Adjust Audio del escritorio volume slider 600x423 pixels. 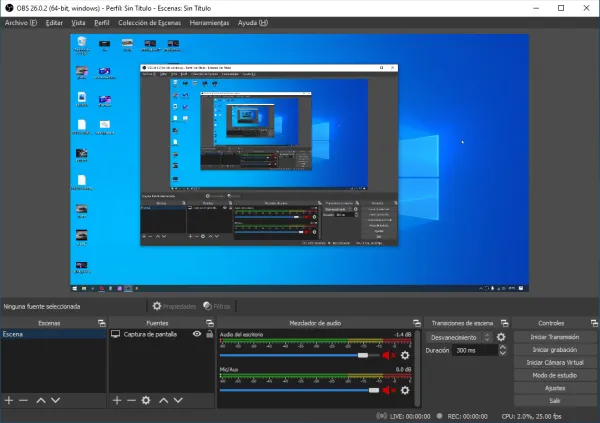pos(362,355)
